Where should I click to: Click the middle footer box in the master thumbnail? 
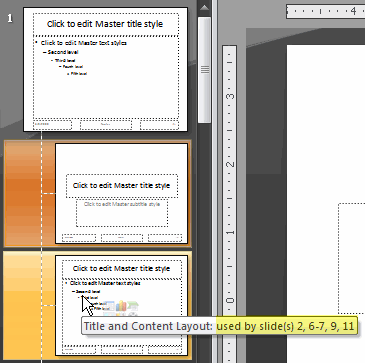click(106, 125)
